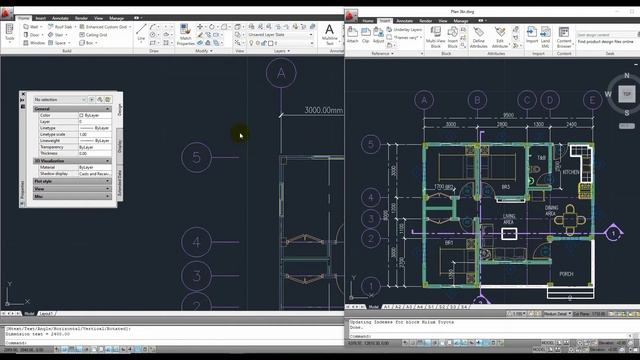Click the Multiline Text tool
The width and height of the screenshot is (640, 360).
pos(329,34)
